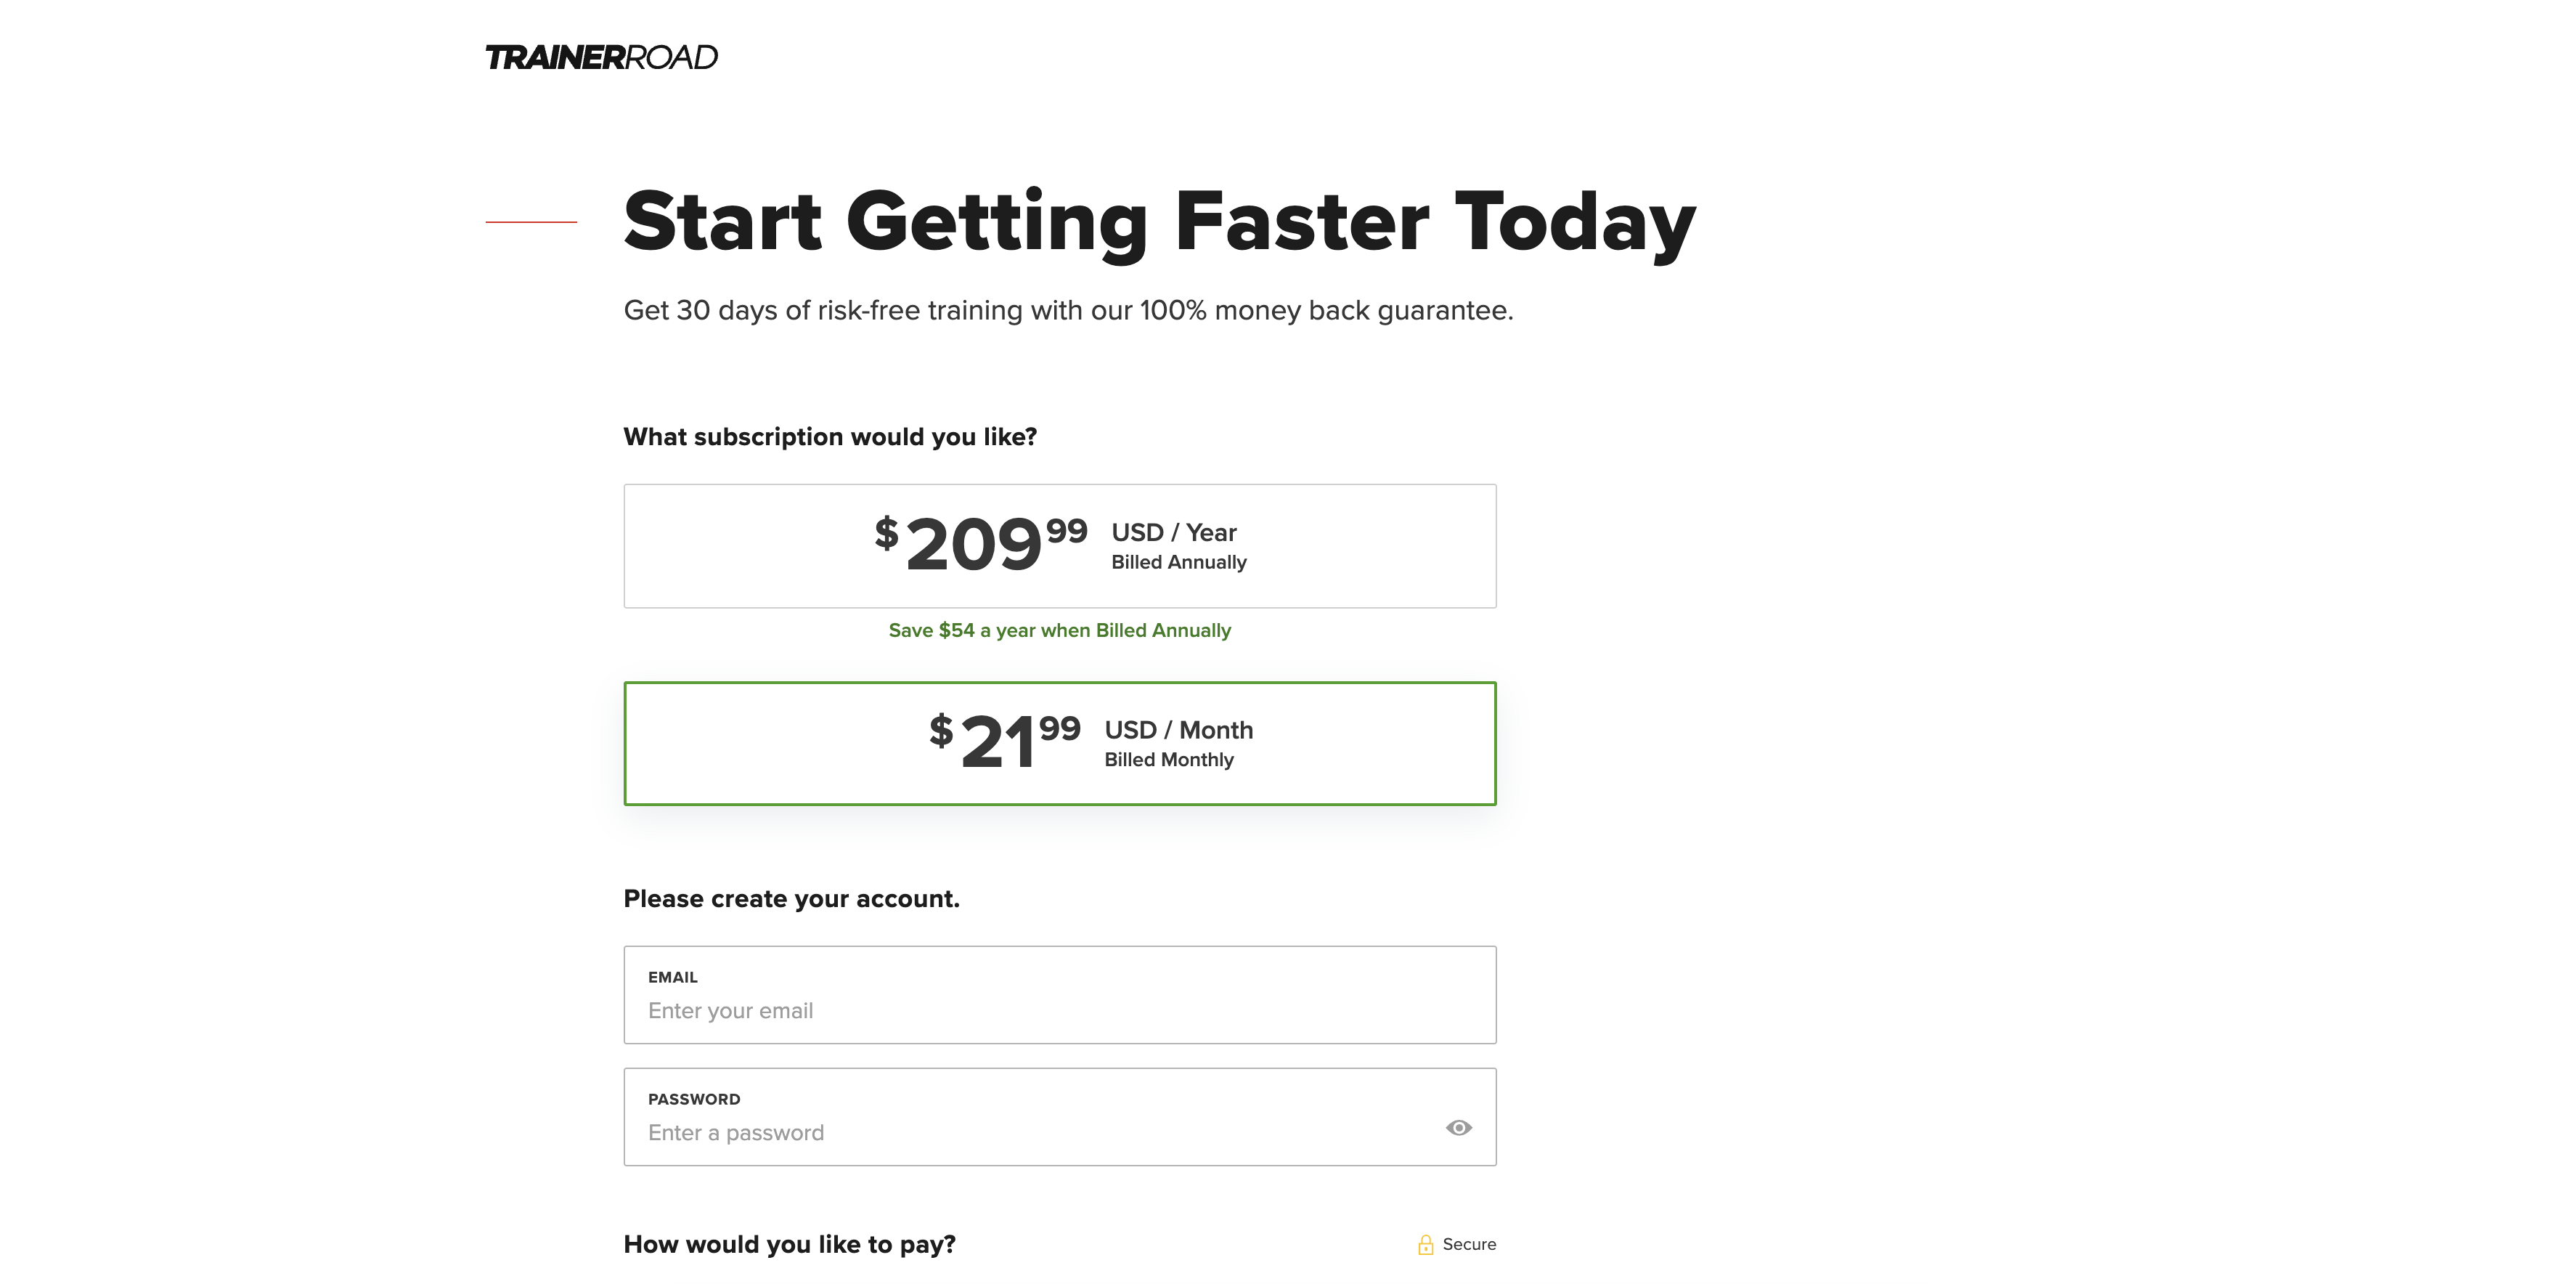Click the TrainerRoad logo
The image size is (2576, 1284).
click(x=601, y=57)
